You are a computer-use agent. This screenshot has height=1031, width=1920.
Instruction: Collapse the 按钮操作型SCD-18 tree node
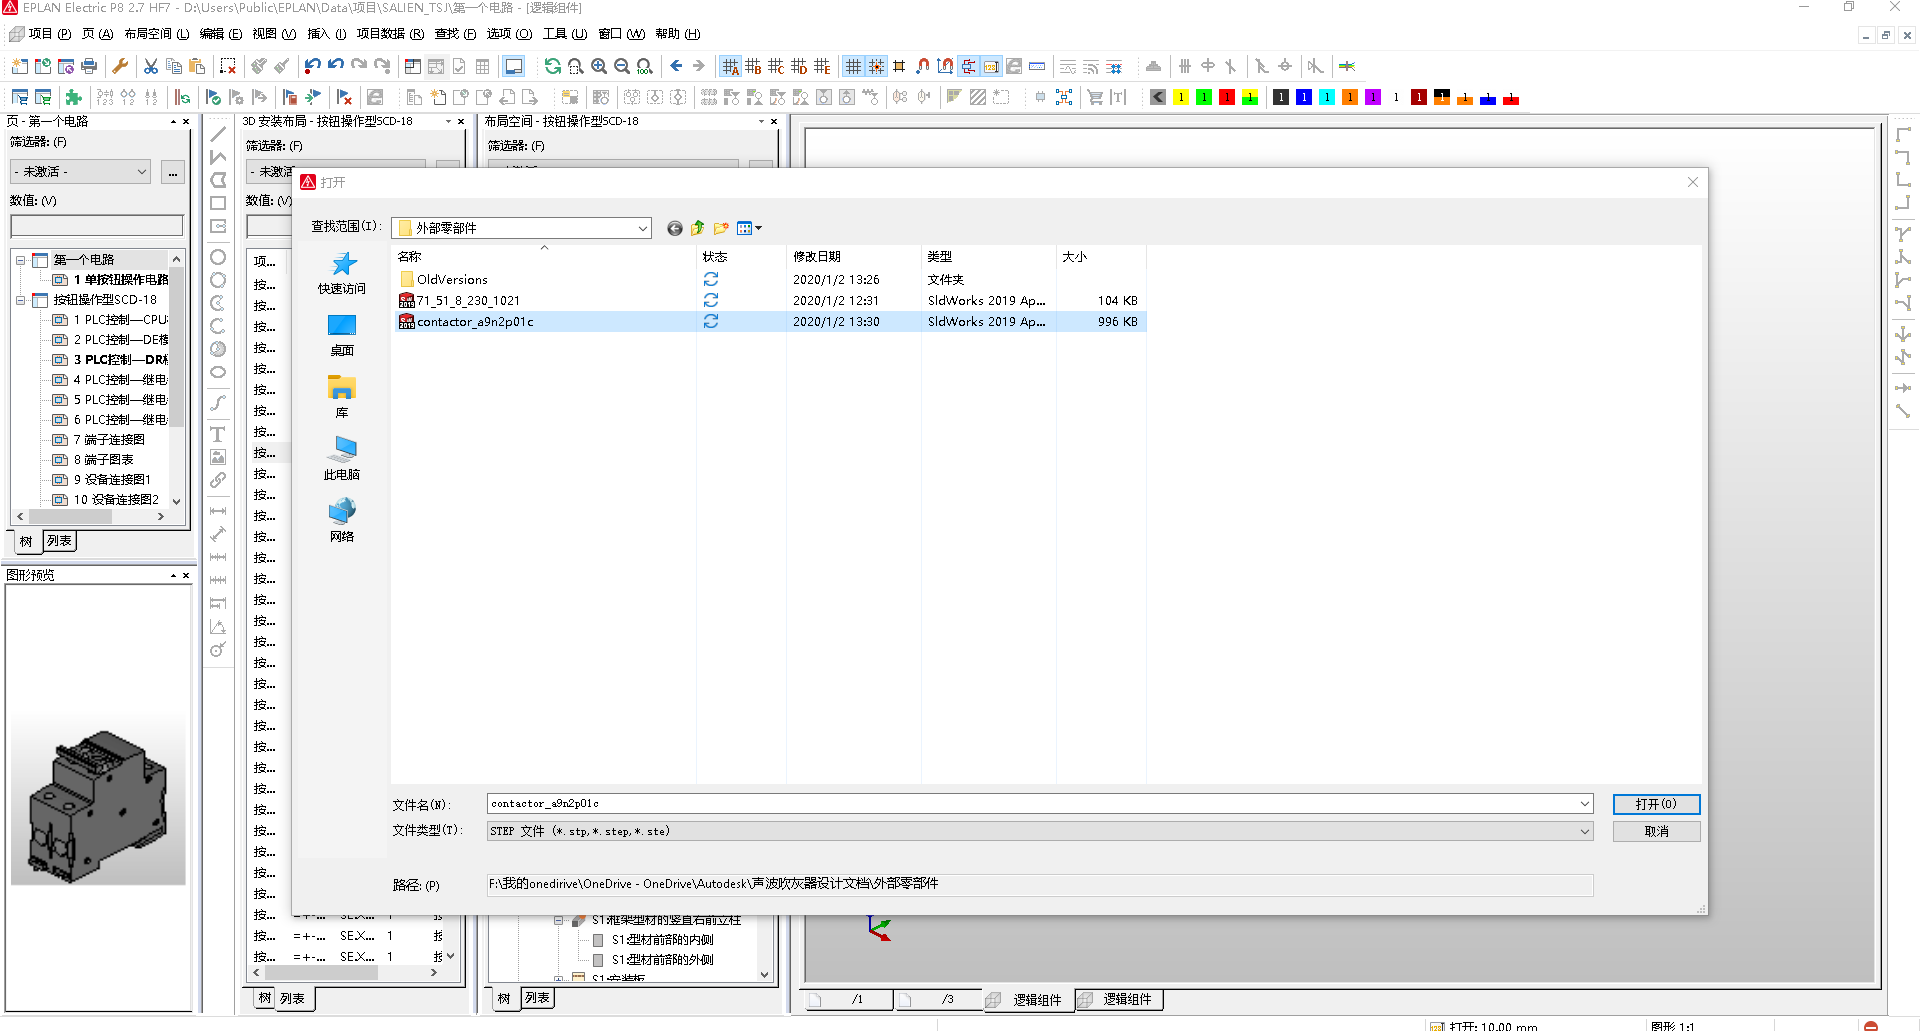[x=20, y=300]
